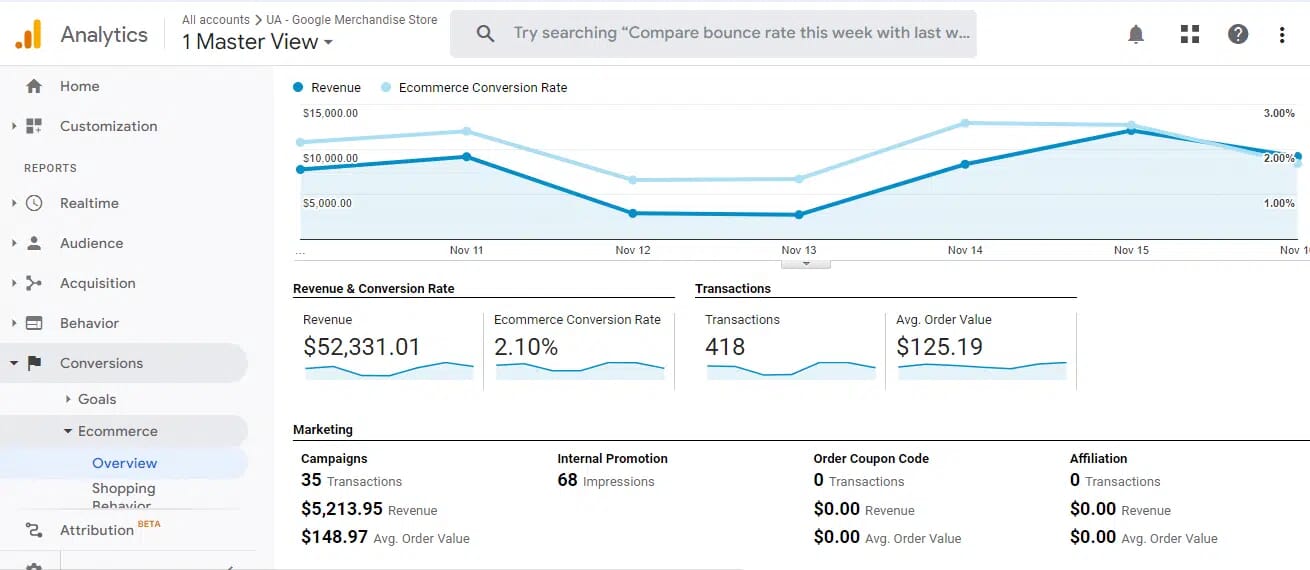Open the Shopping Behavior report
1310x570 pixels.
click(x=123, y=494)
